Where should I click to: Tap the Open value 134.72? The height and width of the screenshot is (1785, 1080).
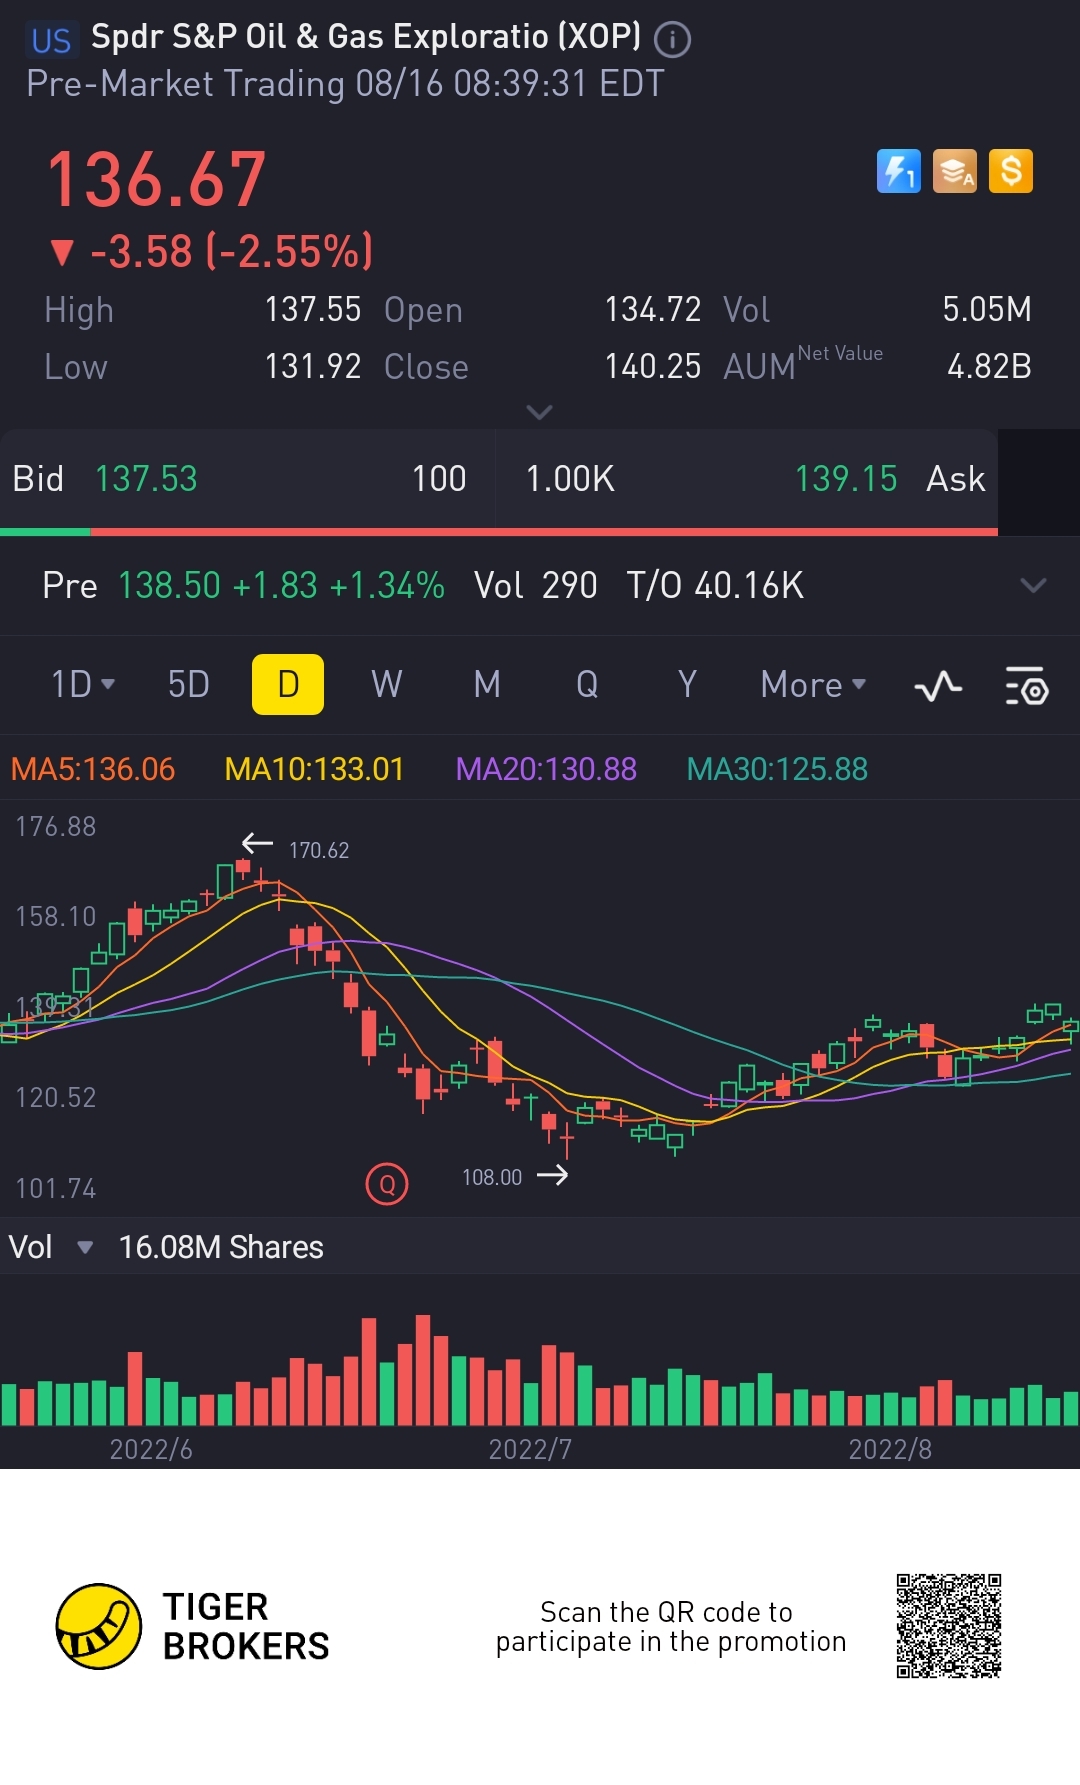click(x=653, y=310)
